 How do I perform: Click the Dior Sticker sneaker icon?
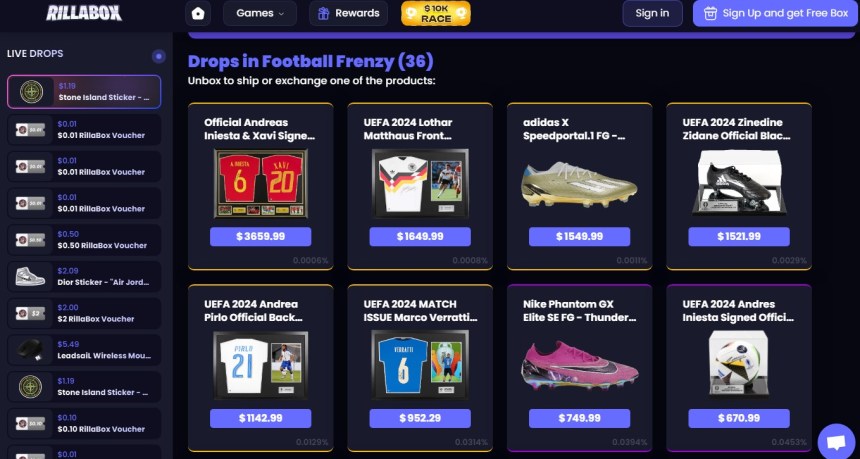pos(30,276)
